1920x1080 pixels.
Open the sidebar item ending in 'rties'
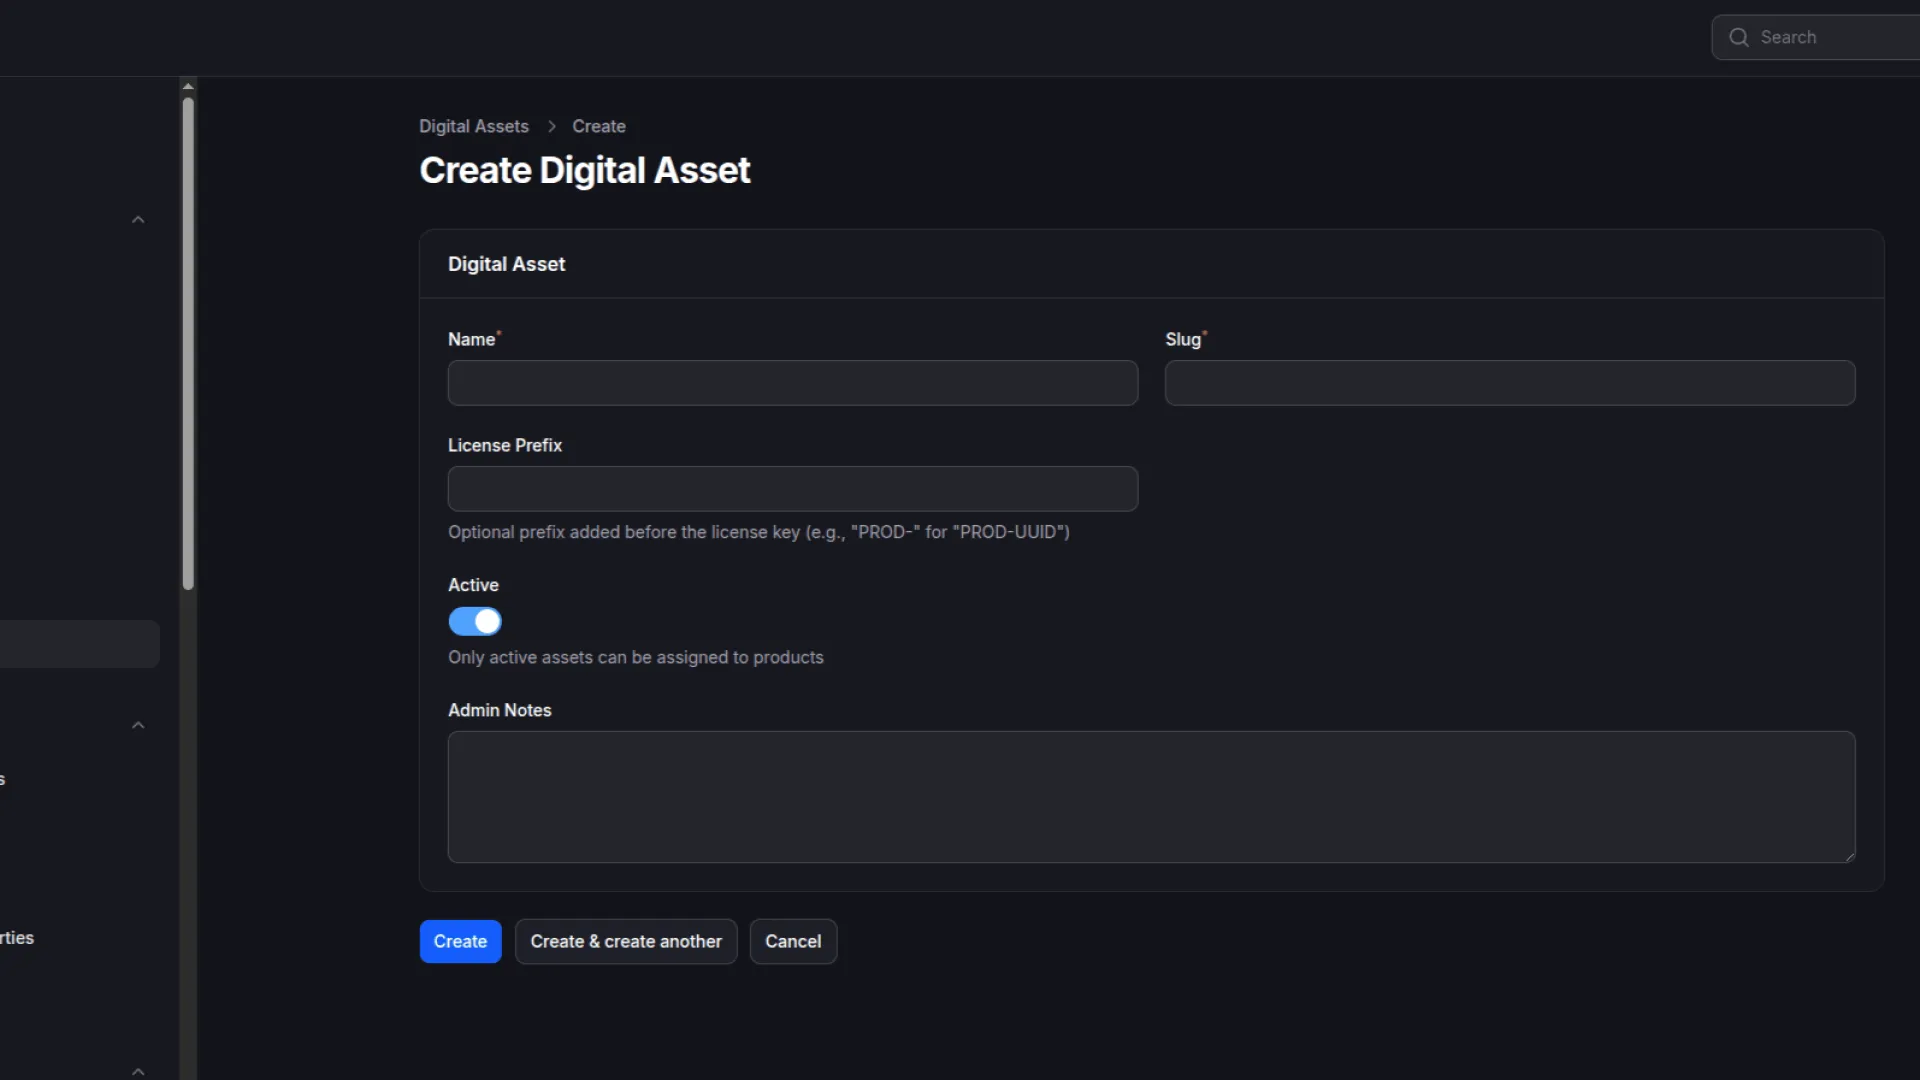coord(17,938)
